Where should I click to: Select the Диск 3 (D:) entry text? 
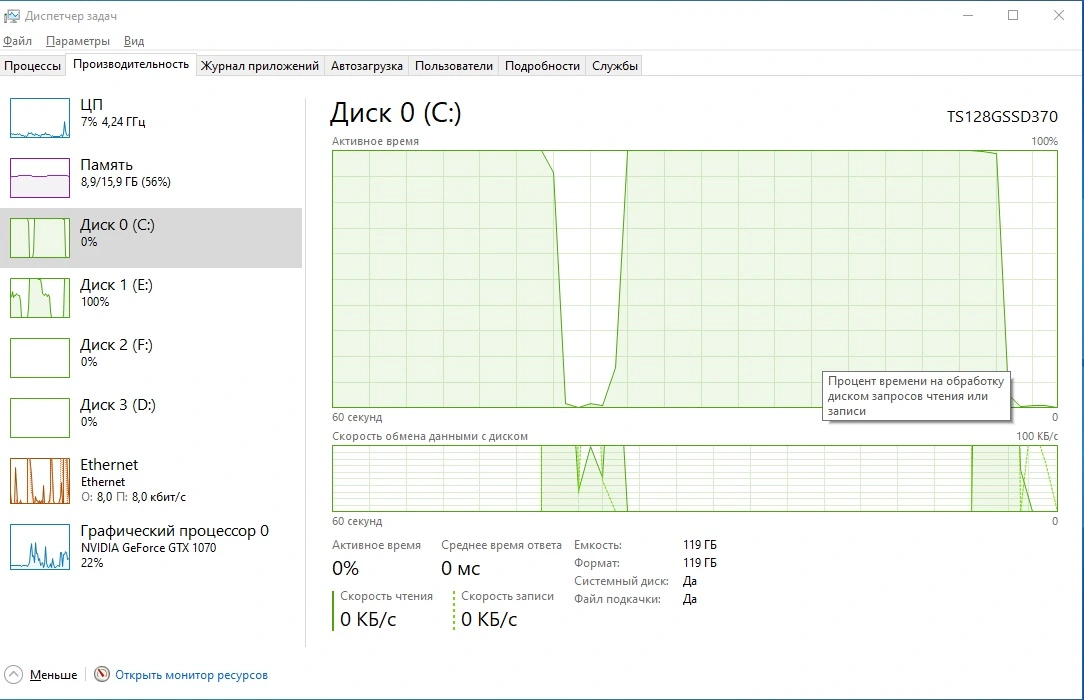pos(118,412)
